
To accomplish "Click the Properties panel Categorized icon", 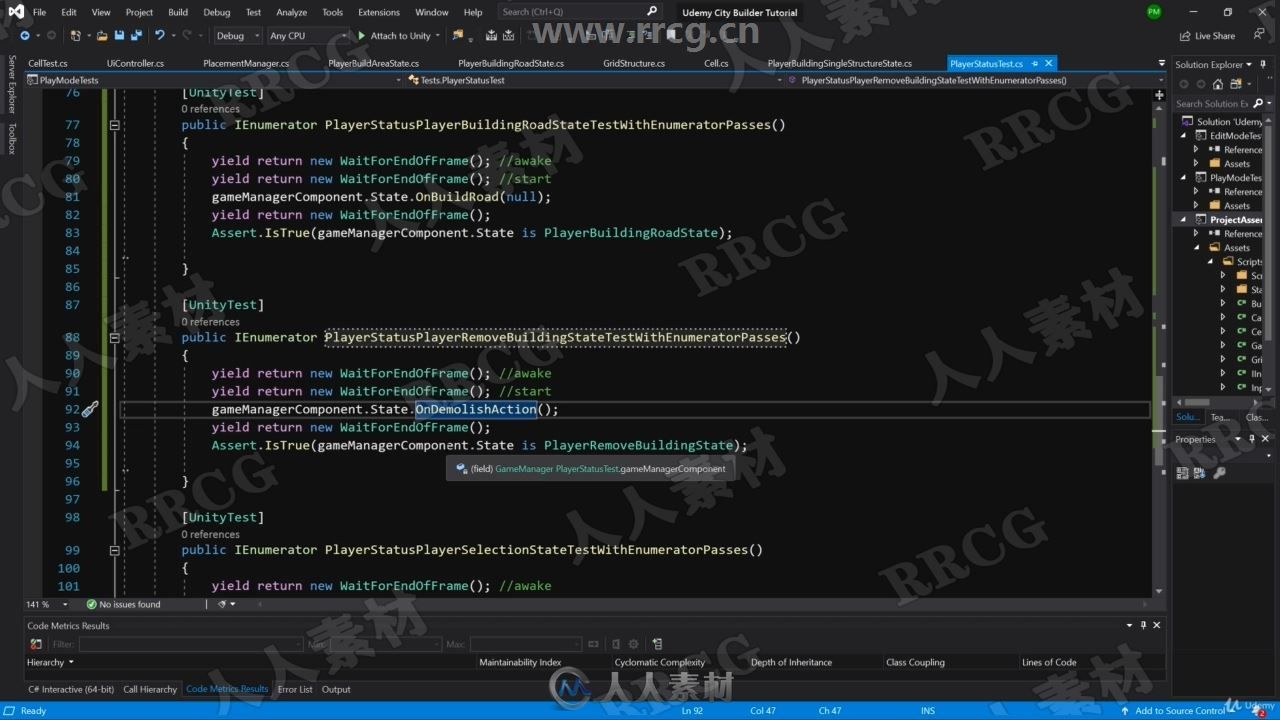I will point(1181,473).
